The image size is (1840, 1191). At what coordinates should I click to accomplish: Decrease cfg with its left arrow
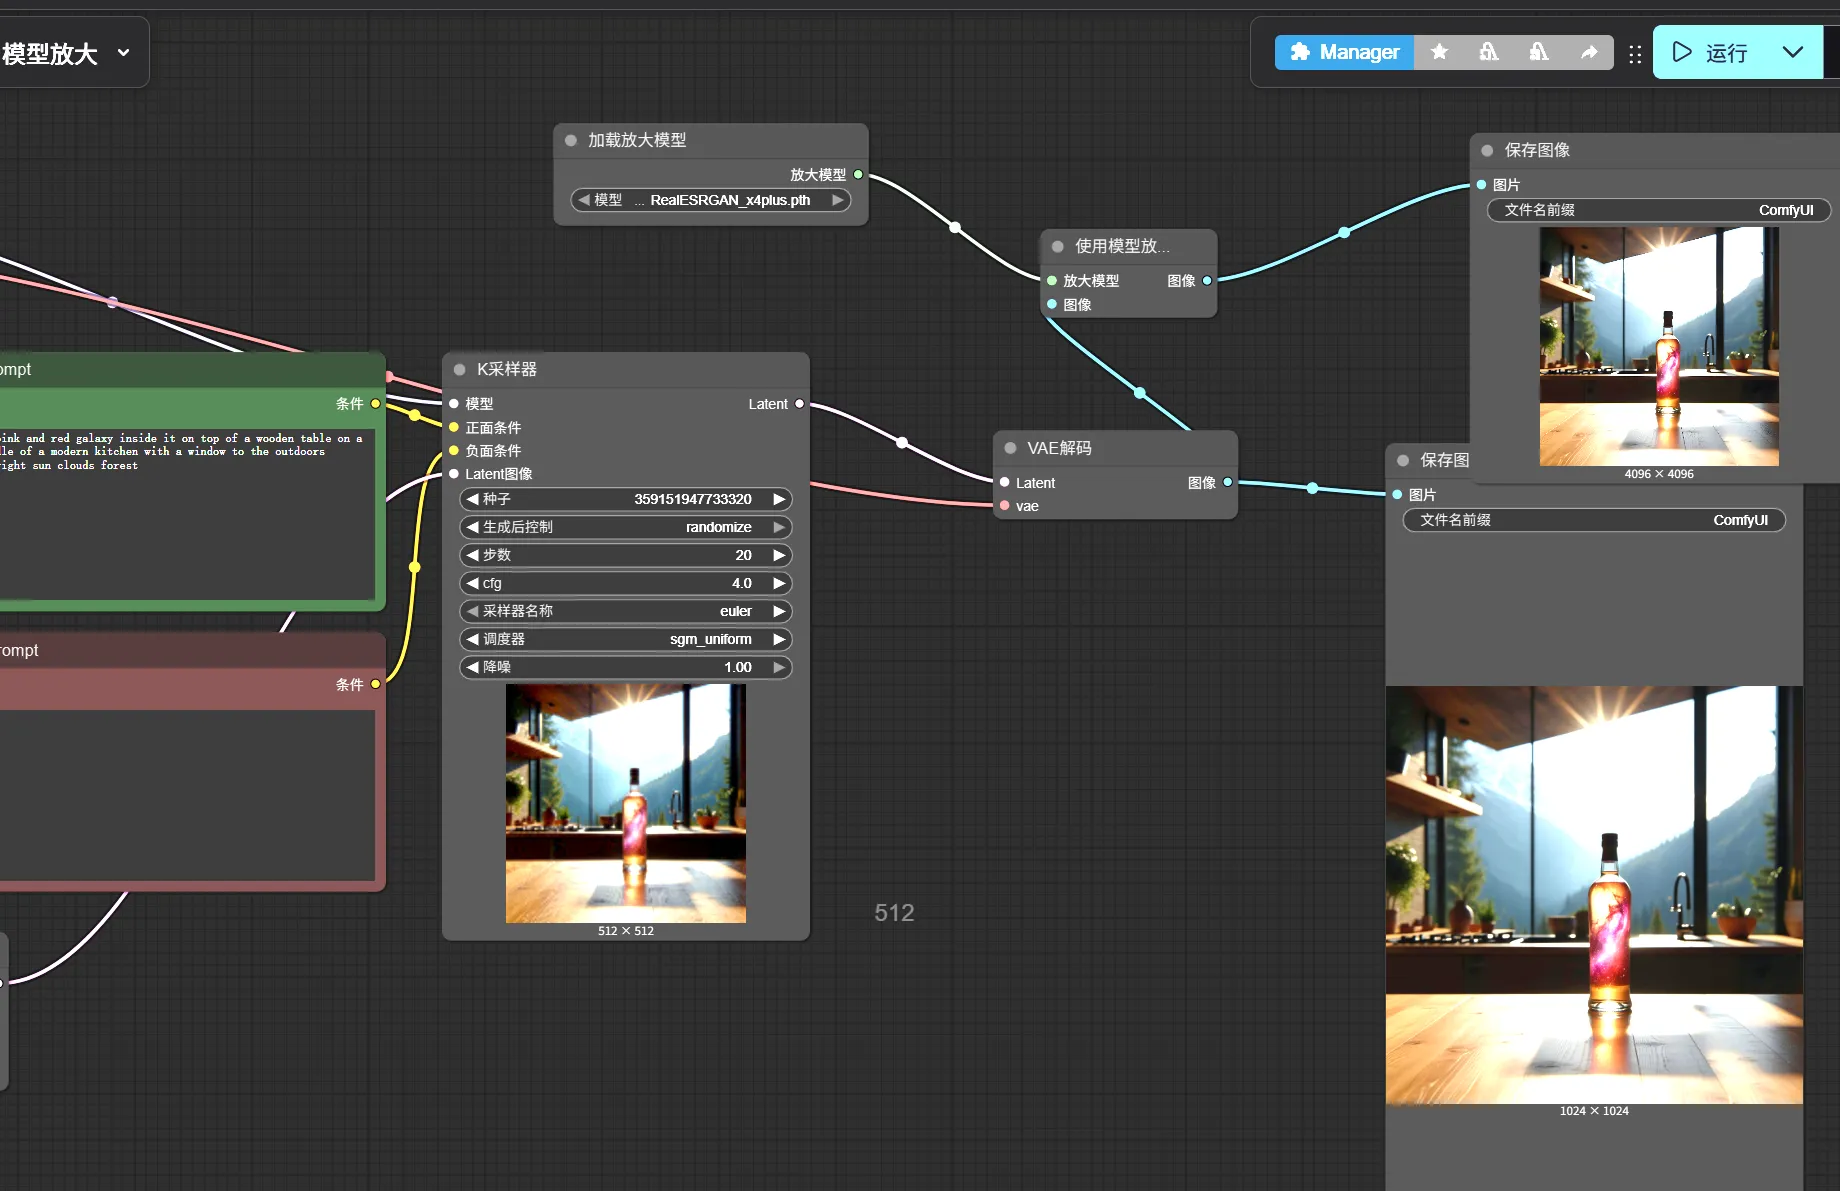click(x=472, y=583)
